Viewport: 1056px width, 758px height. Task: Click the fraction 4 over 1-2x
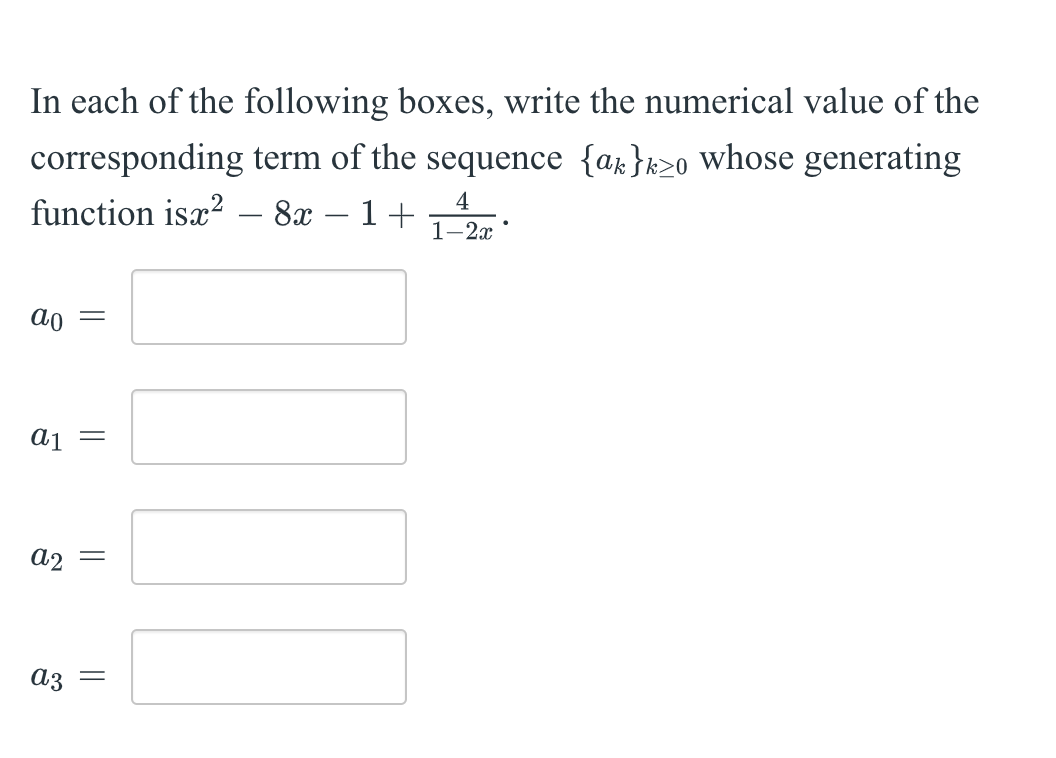click(461, 215)
